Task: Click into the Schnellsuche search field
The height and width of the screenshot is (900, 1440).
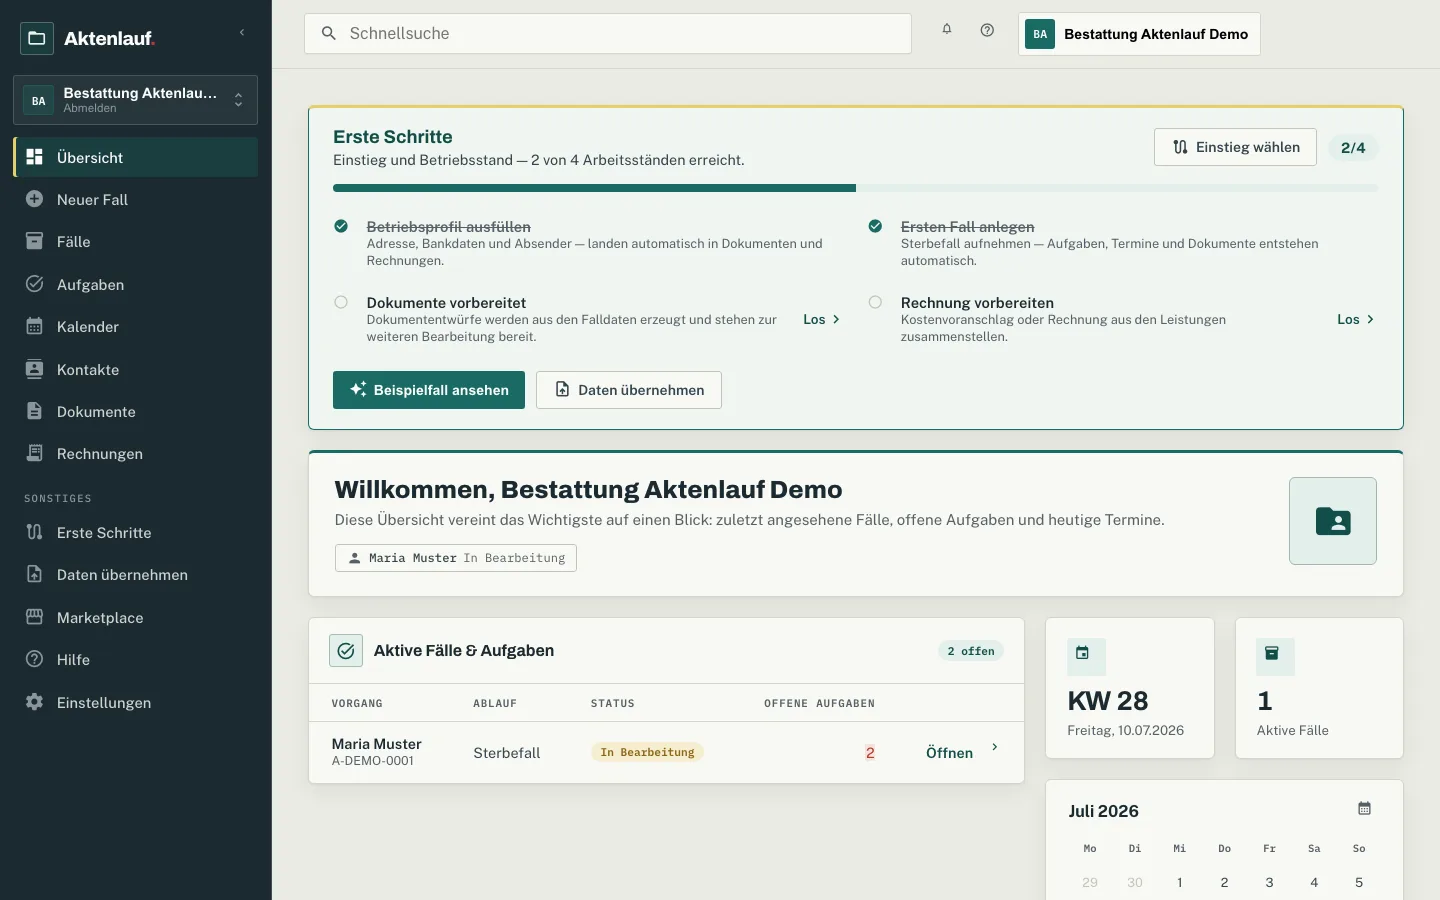Action: coord(608,33)
